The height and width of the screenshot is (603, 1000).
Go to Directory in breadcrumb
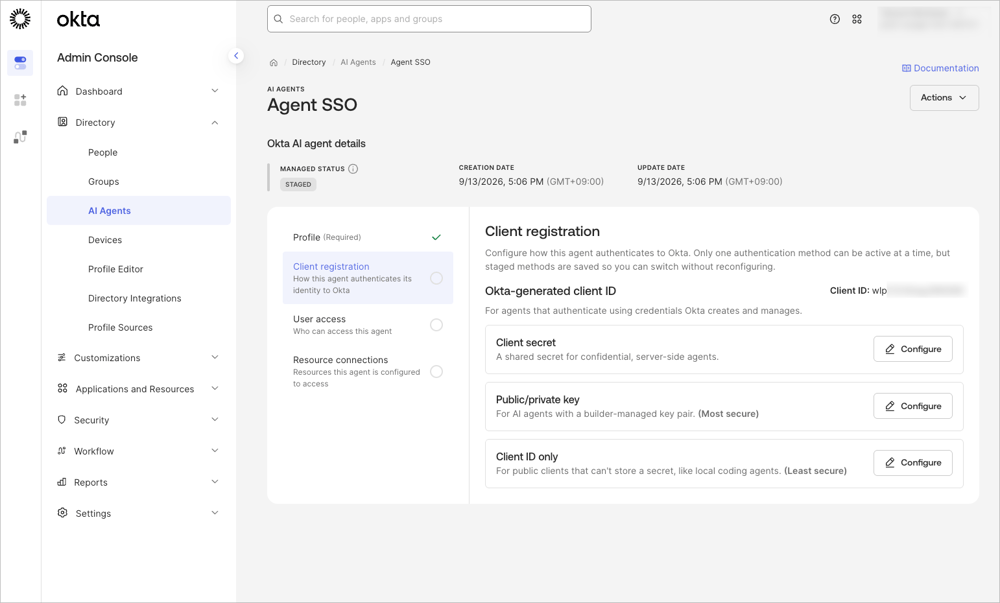pyautogui.click(x=309, y=62)
